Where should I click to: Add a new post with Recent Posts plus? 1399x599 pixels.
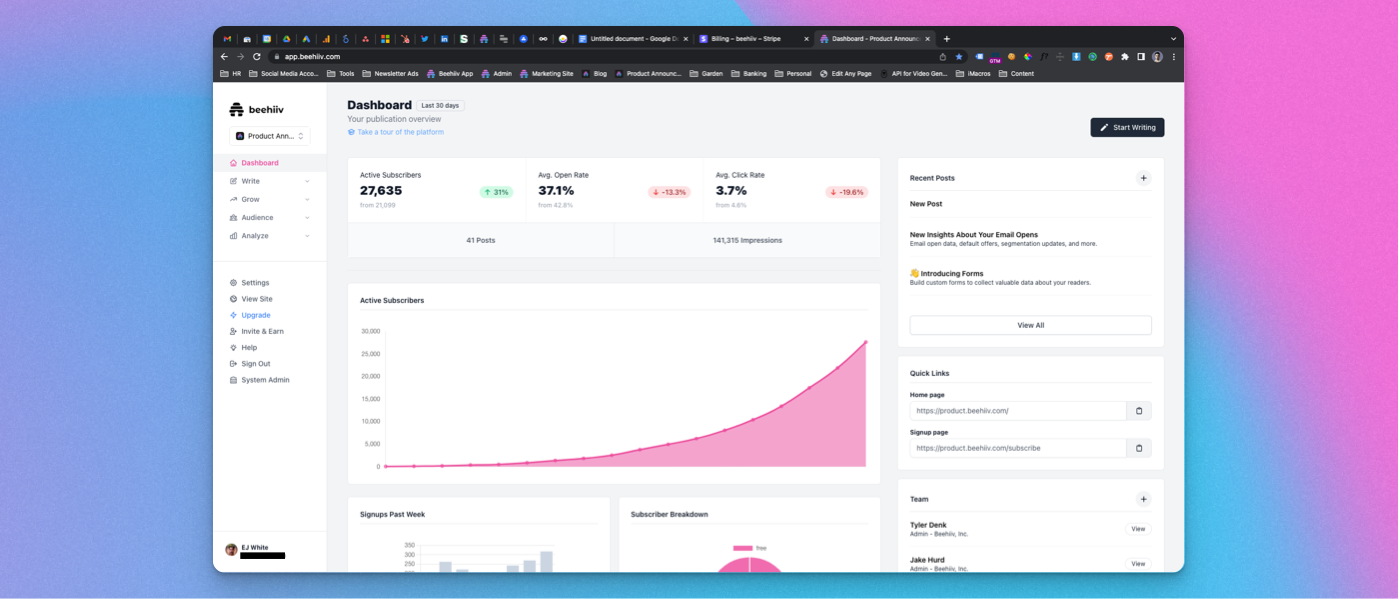pyautogui.click(x=1143, y=178)
